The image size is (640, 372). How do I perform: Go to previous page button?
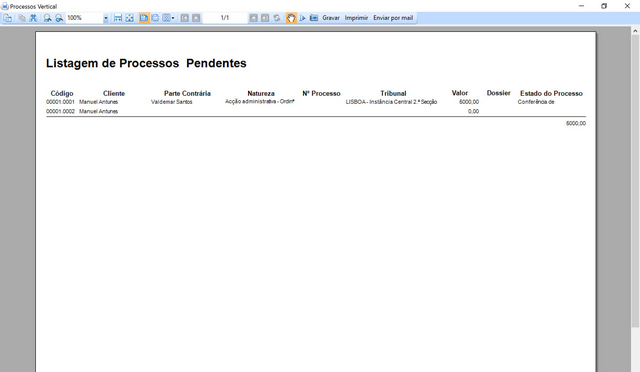click(x=196, y=18)
